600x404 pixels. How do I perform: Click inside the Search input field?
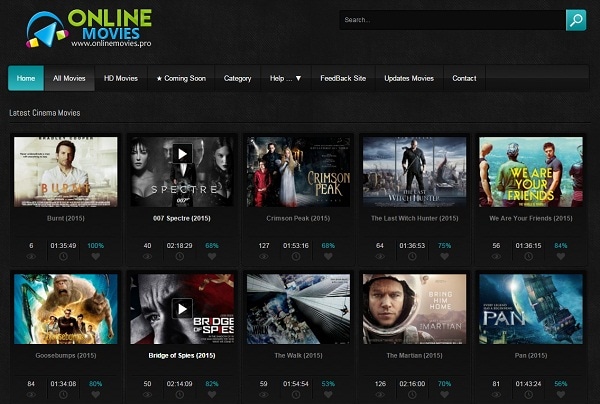coord(452,20)
